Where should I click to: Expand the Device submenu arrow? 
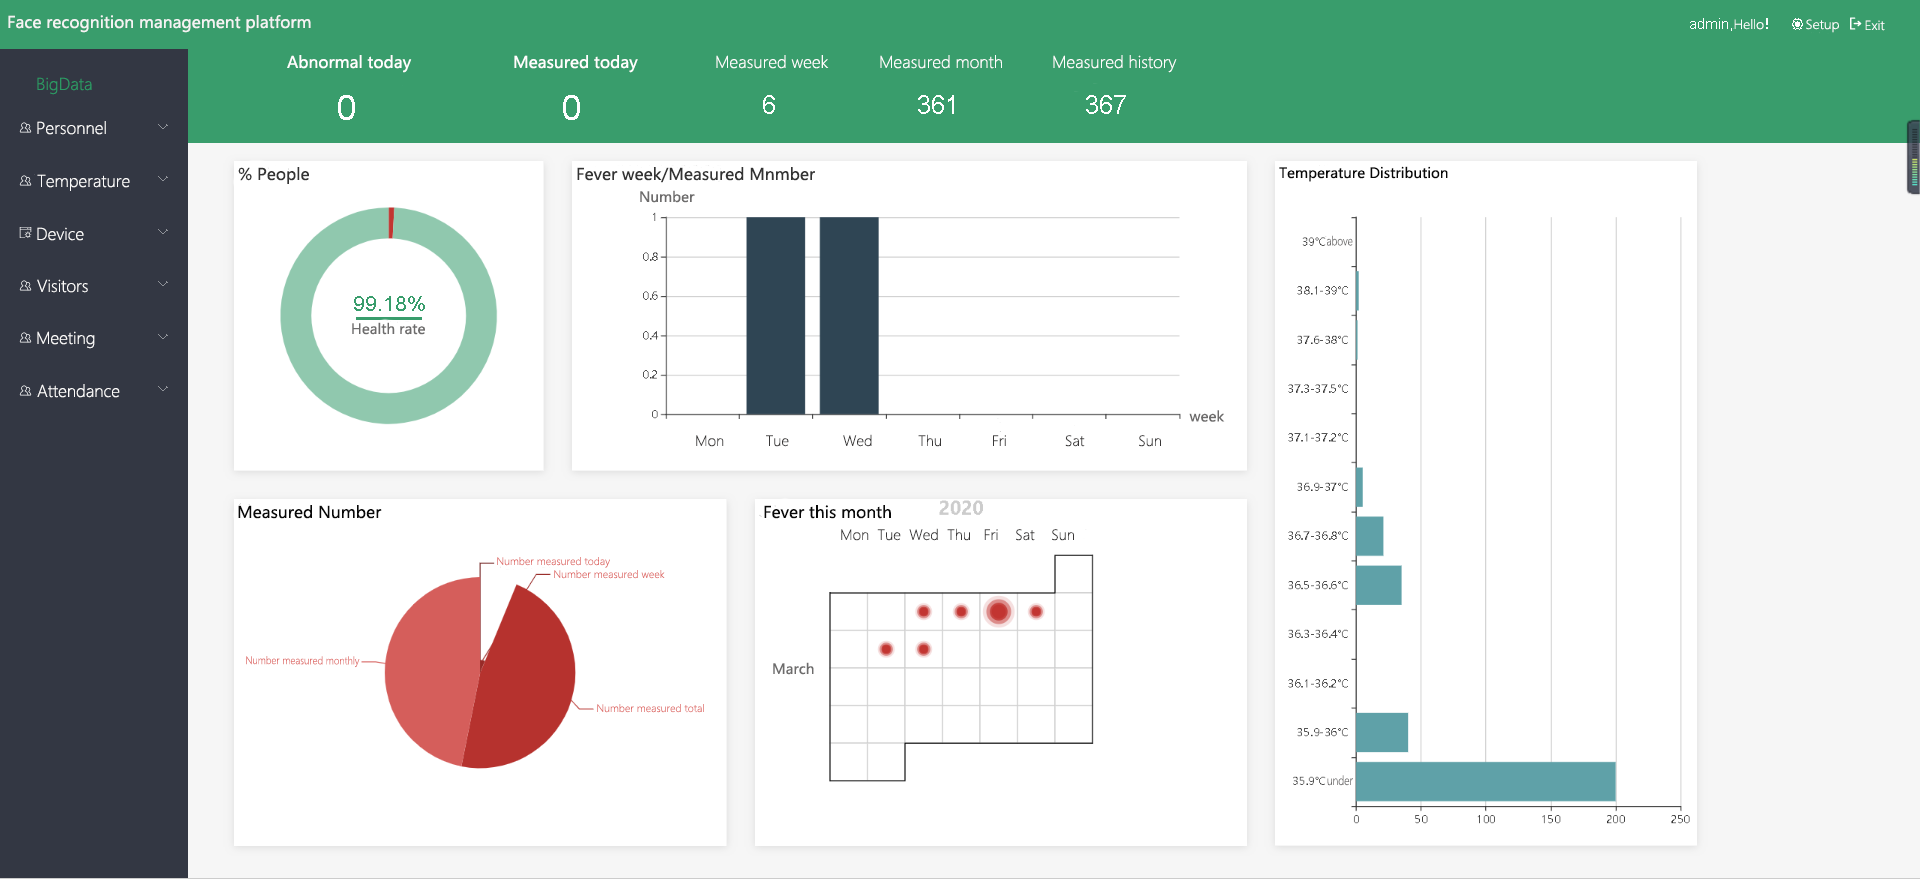tap(163, 232)
